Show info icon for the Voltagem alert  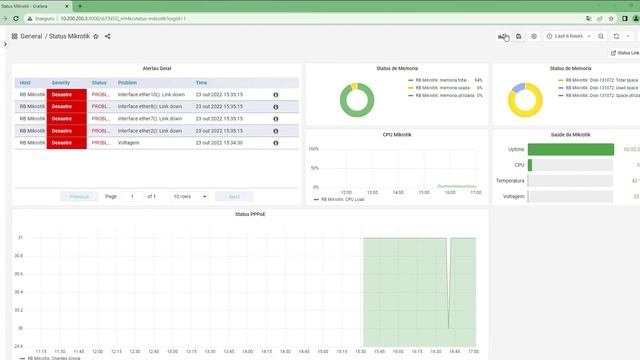click(x=276, y=143)
